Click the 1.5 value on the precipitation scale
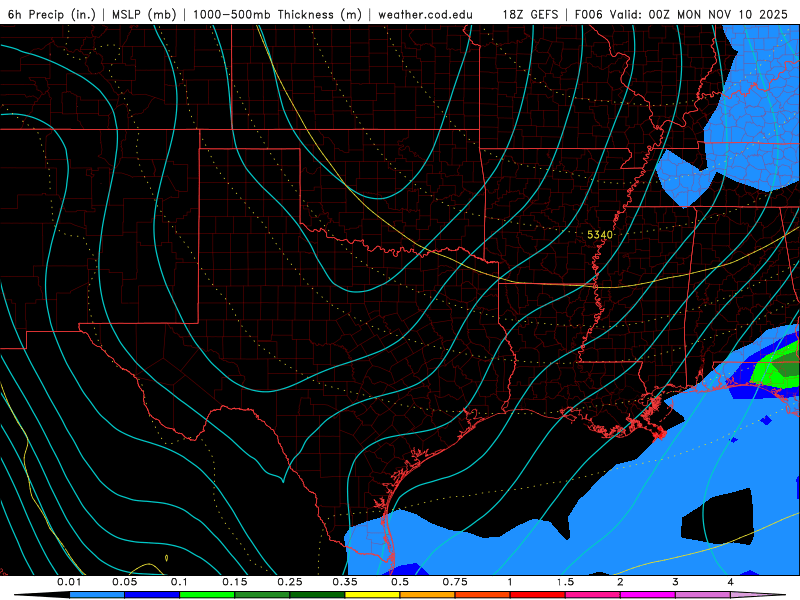Viewport: 800px width, 600px height. coord(565,582)
